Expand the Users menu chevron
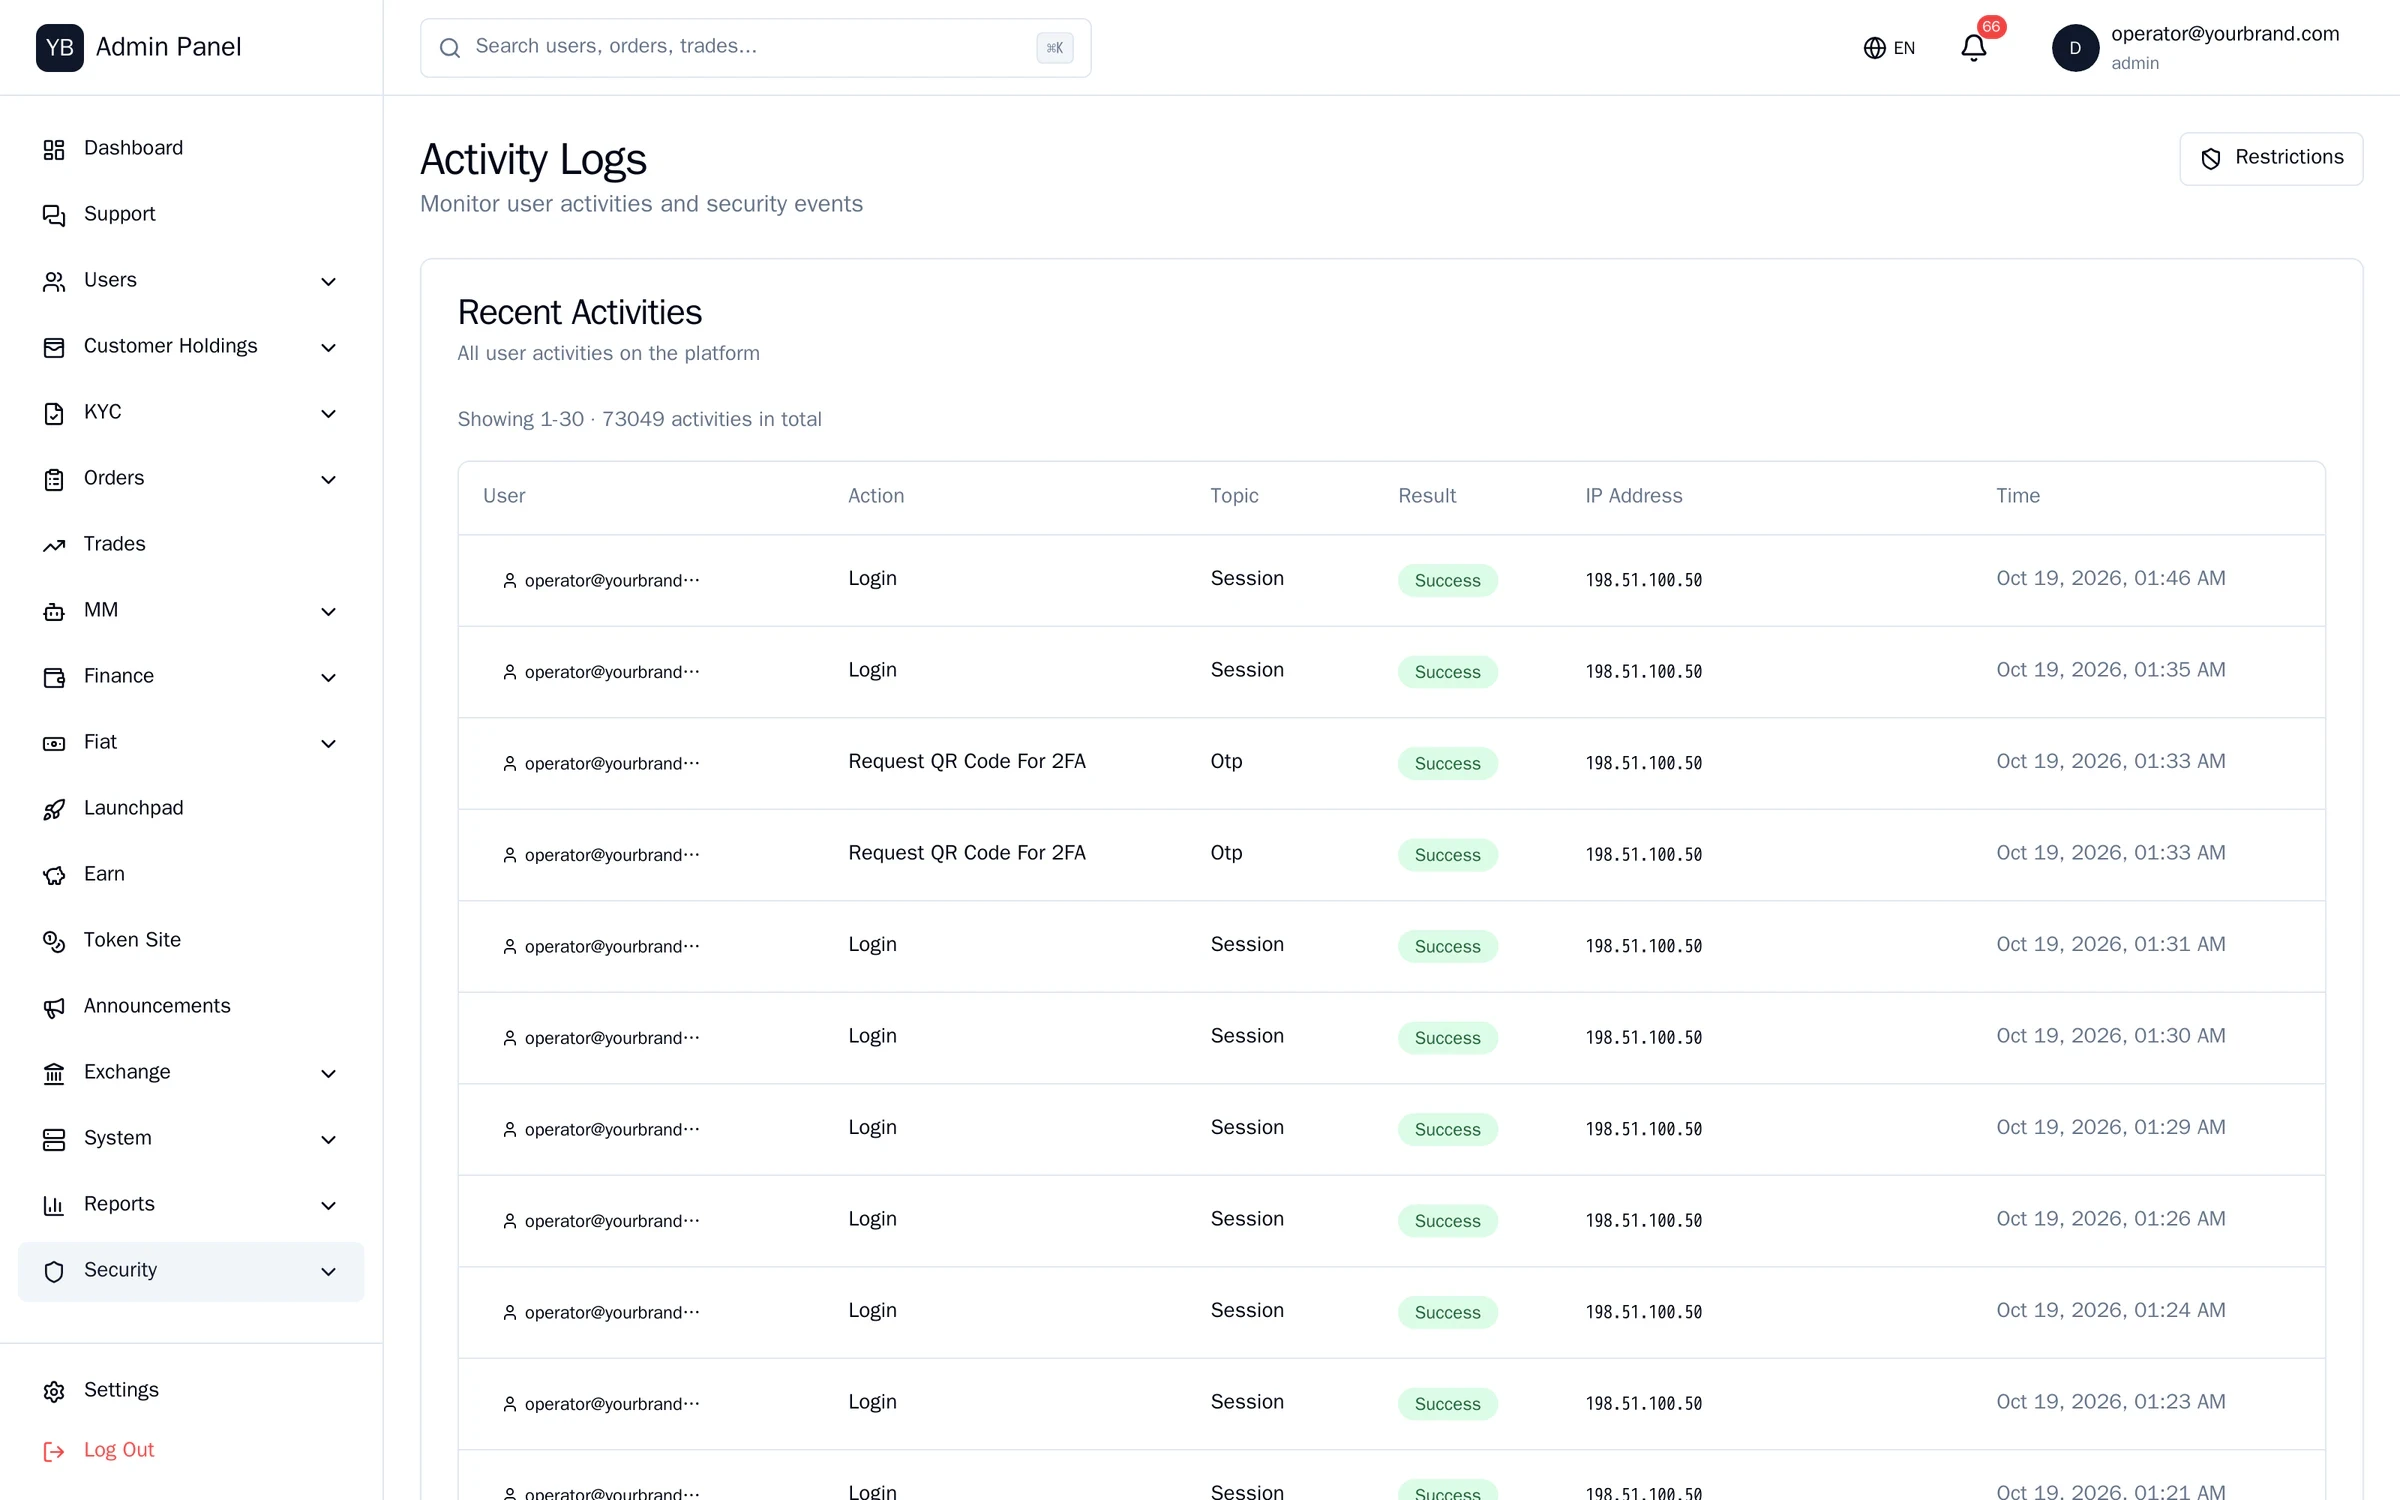The width and height of the screenshot is (2400, 1500). pyautogui.click(x=328, y=282)
